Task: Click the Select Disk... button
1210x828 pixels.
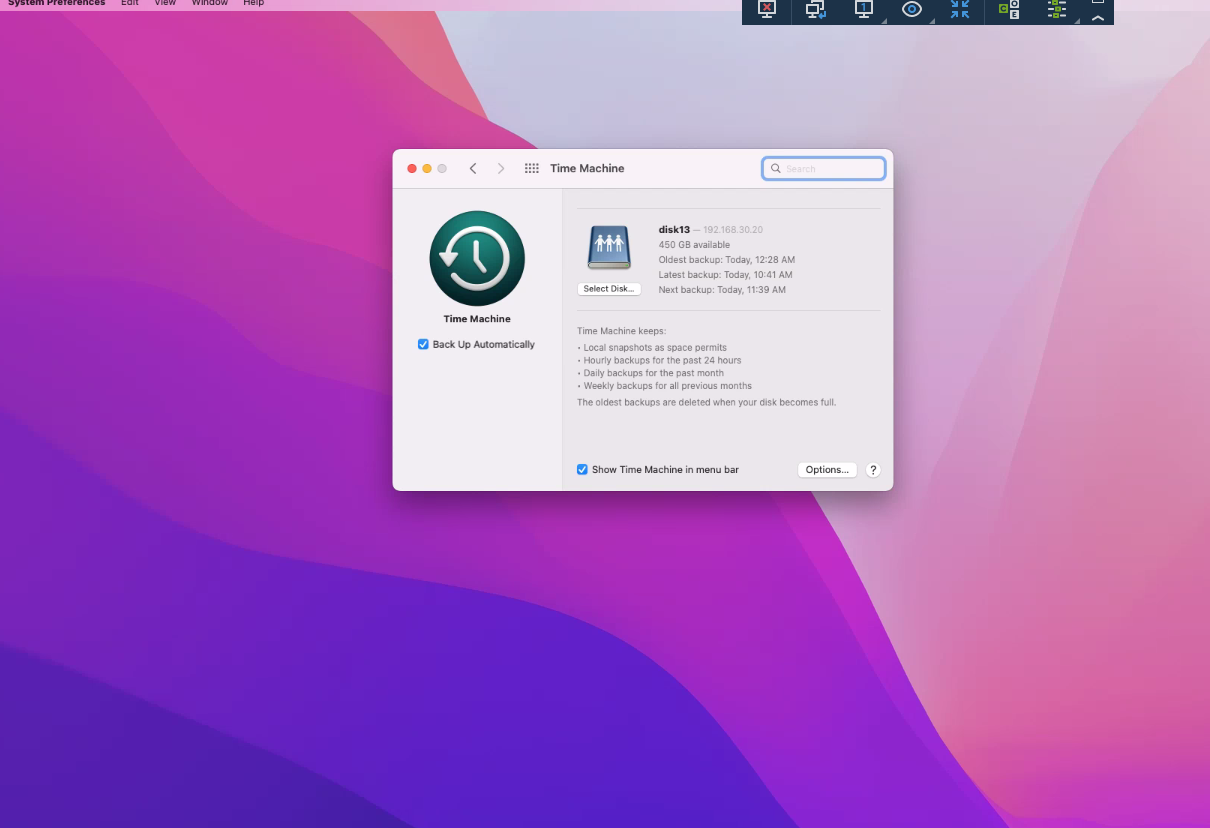Action: coord(609,289)
